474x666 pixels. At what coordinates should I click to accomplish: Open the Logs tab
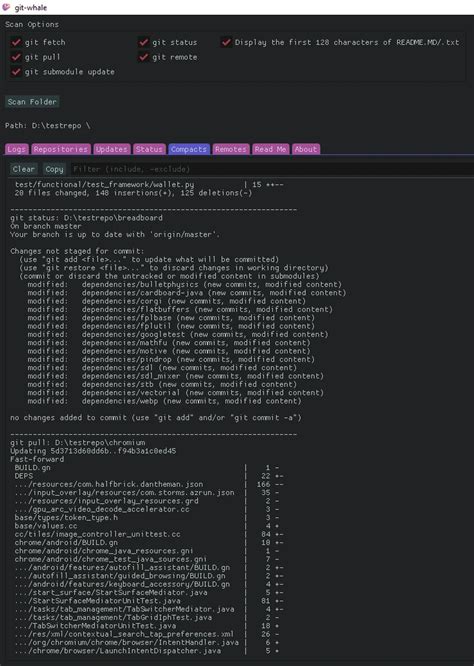click(x=17, y=149)
